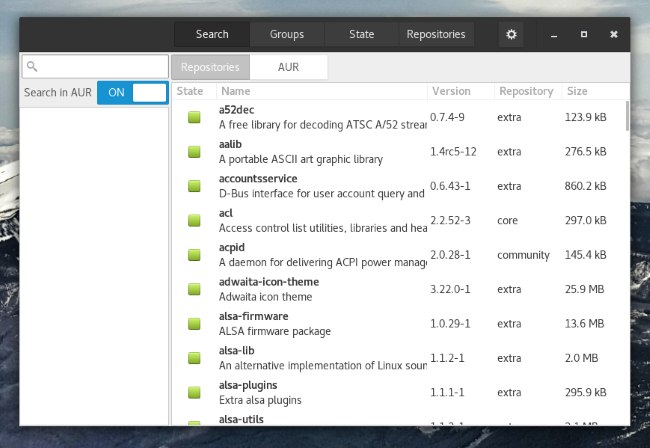Open the settings gear menu

(511, 34)
